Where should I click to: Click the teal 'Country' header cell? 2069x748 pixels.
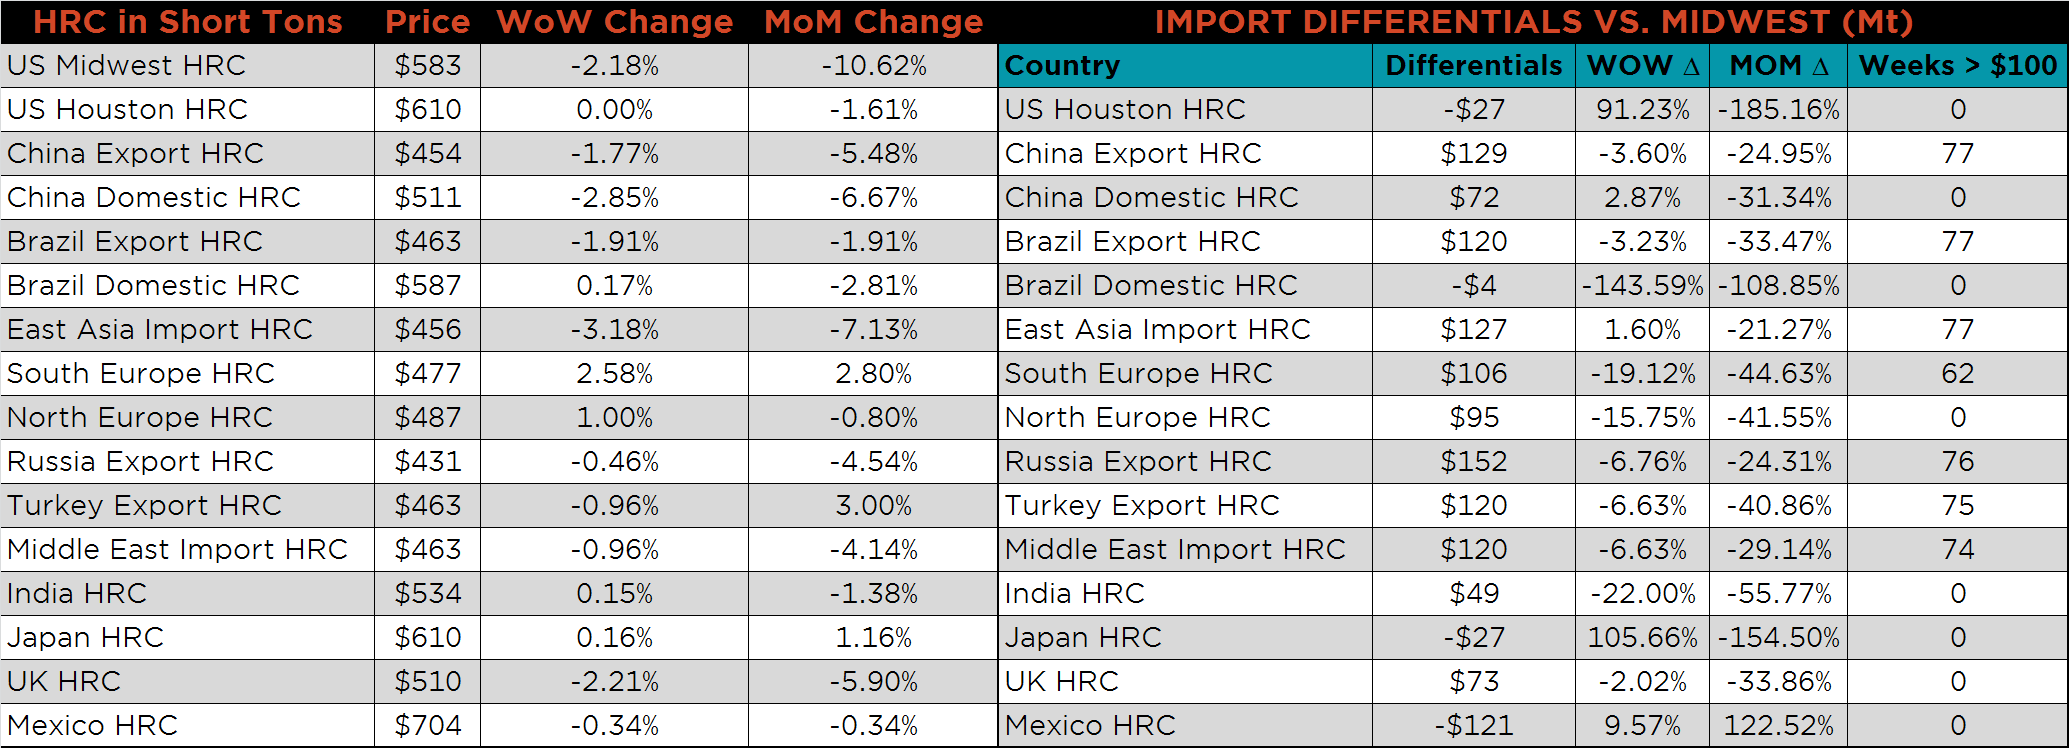pyautogui.click(x=1185, y=66)
